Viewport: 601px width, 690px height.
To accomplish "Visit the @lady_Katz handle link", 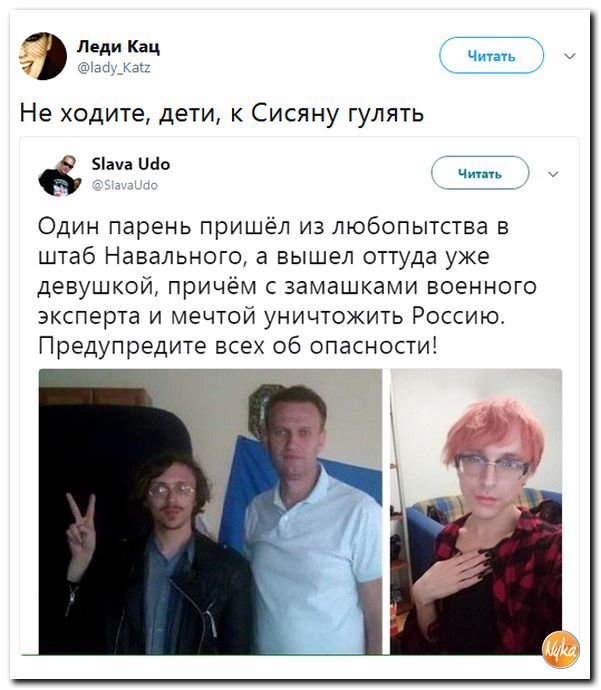I will click(x=114, y=68).
